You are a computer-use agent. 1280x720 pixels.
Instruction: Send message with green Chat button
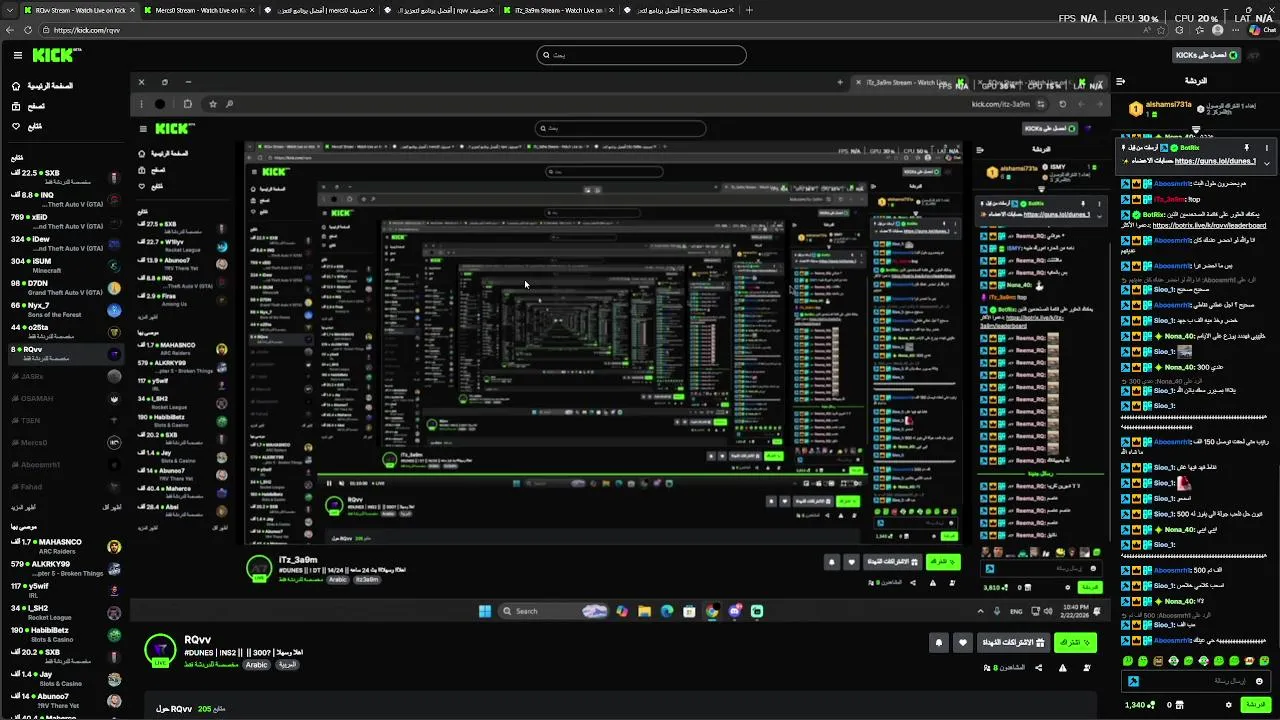click(x=1254, y=705)
